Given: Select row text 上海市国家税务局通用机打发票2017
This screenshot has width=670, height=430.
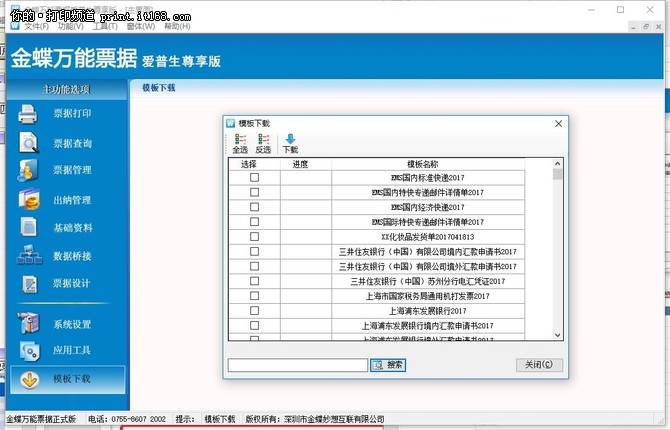Looking at the screenshot, I should click(x=428, y=296).
